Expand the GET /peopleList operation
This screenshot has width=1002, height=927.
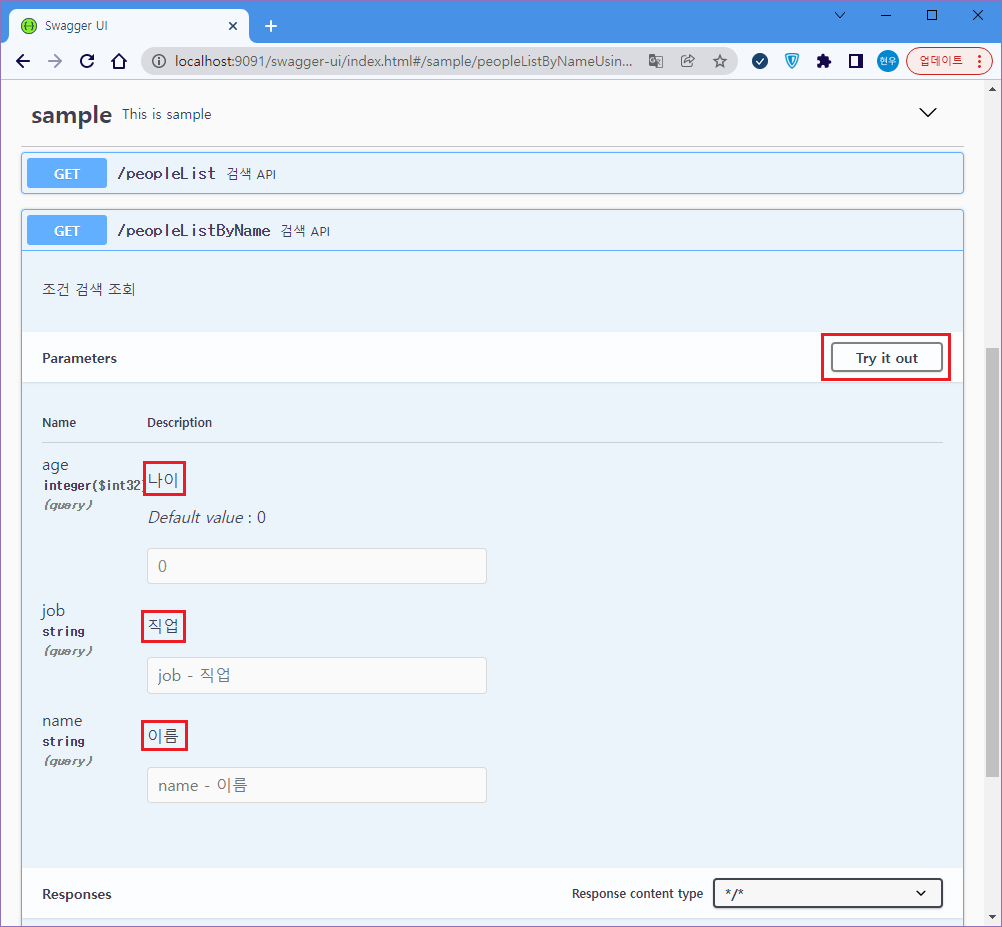492,173
